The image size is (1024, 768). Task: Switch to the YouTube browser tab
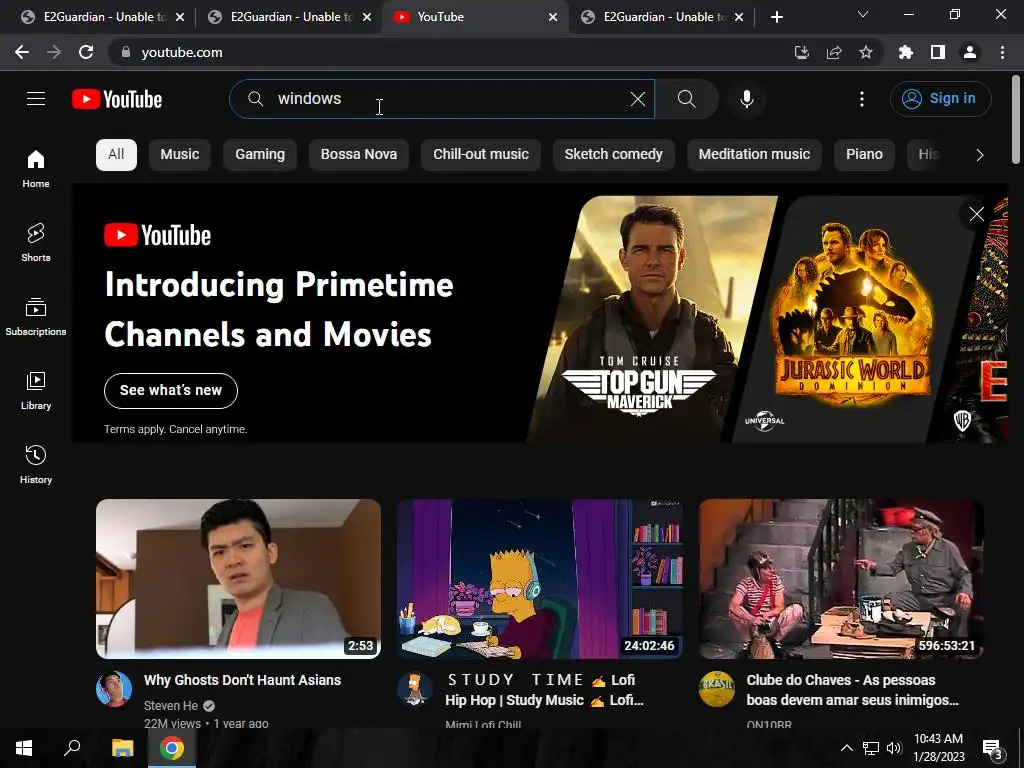pos(474,17)
